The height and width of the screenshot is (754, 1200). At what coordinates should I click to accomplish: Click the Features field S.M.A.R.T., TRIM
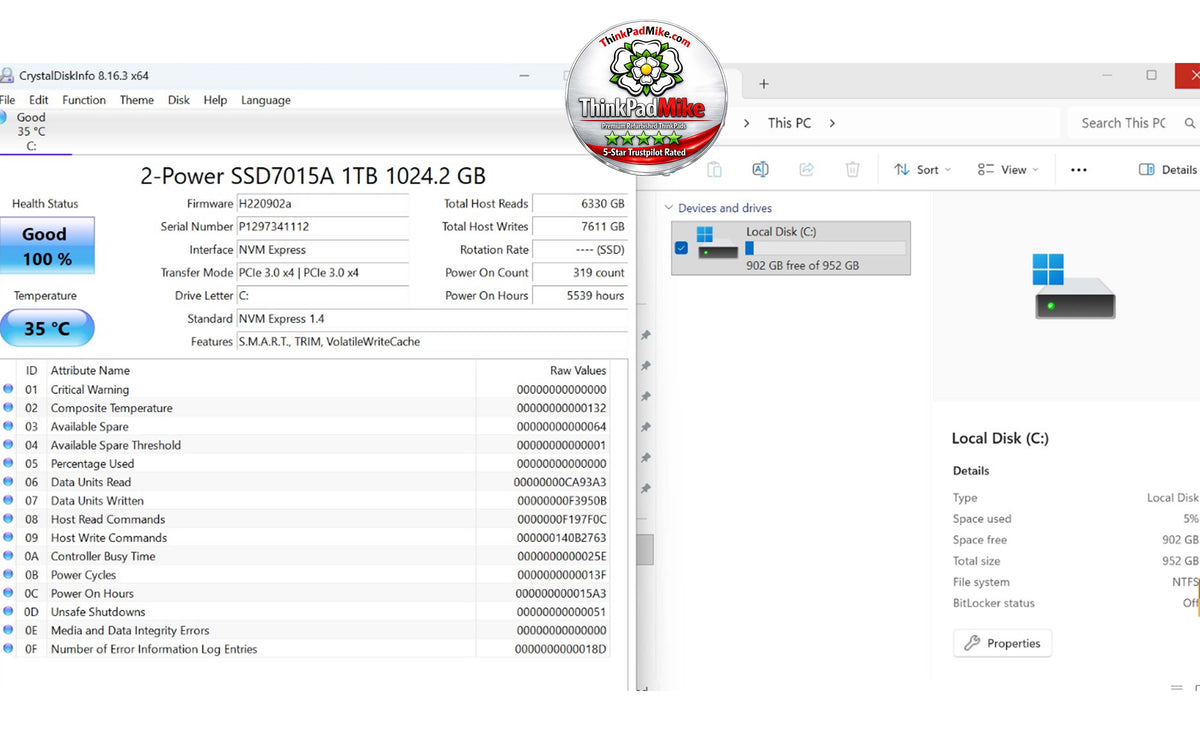pyautogui.click(x=432, y=342)
